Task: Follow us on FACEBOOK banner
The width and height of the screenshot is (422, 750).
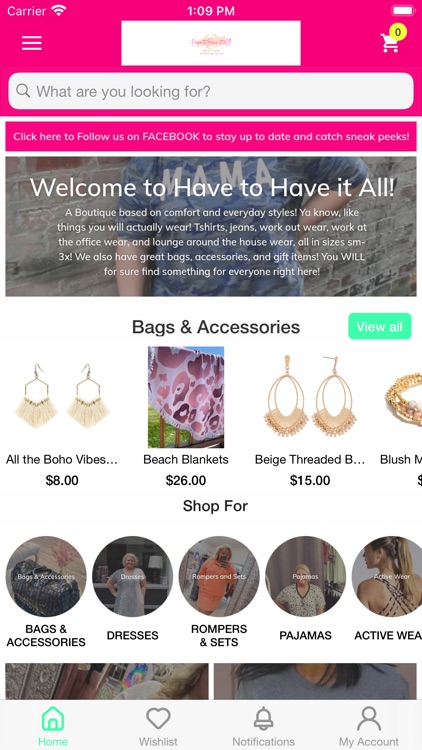Action: [211, 136]
